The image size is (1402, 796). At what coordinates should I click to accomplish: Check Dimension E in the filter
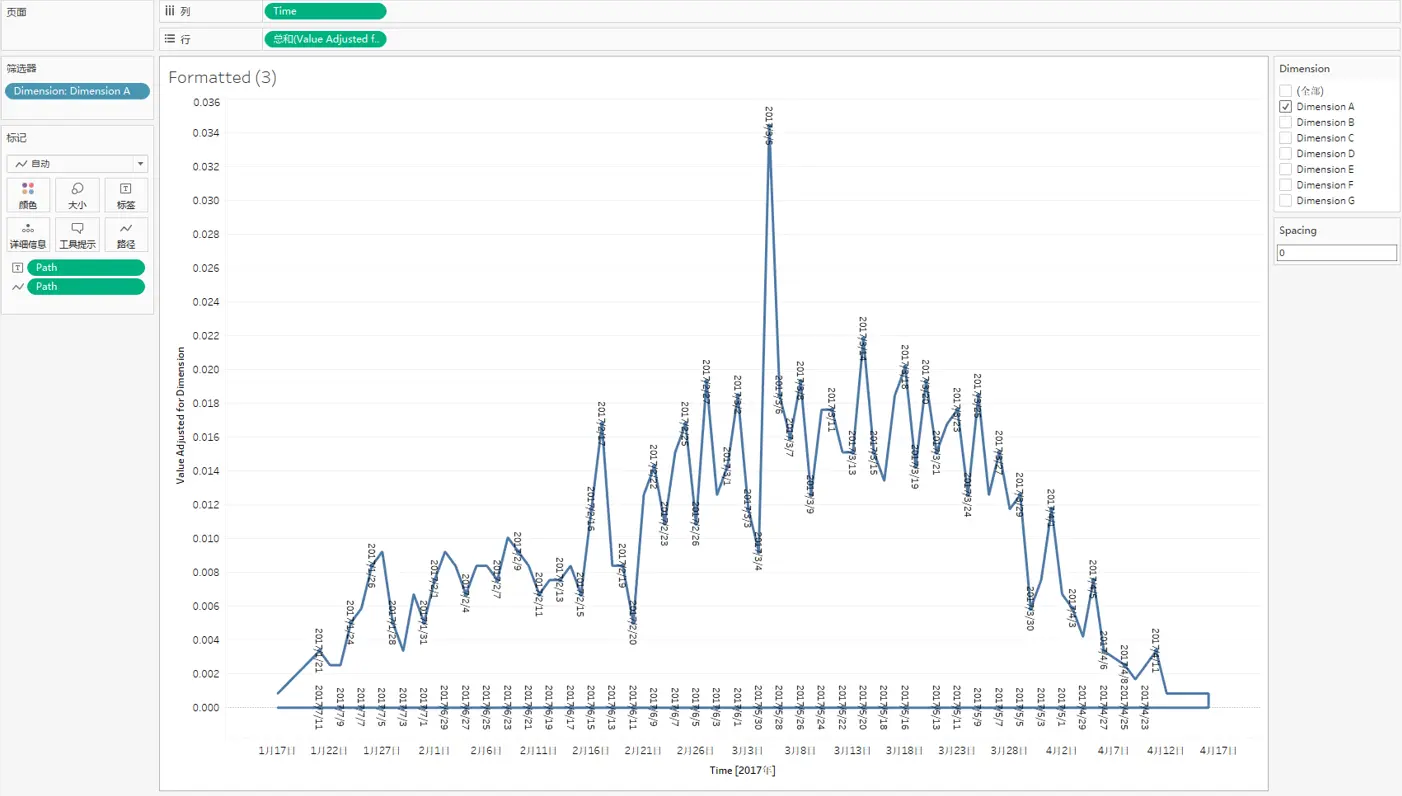point(1286,169)
